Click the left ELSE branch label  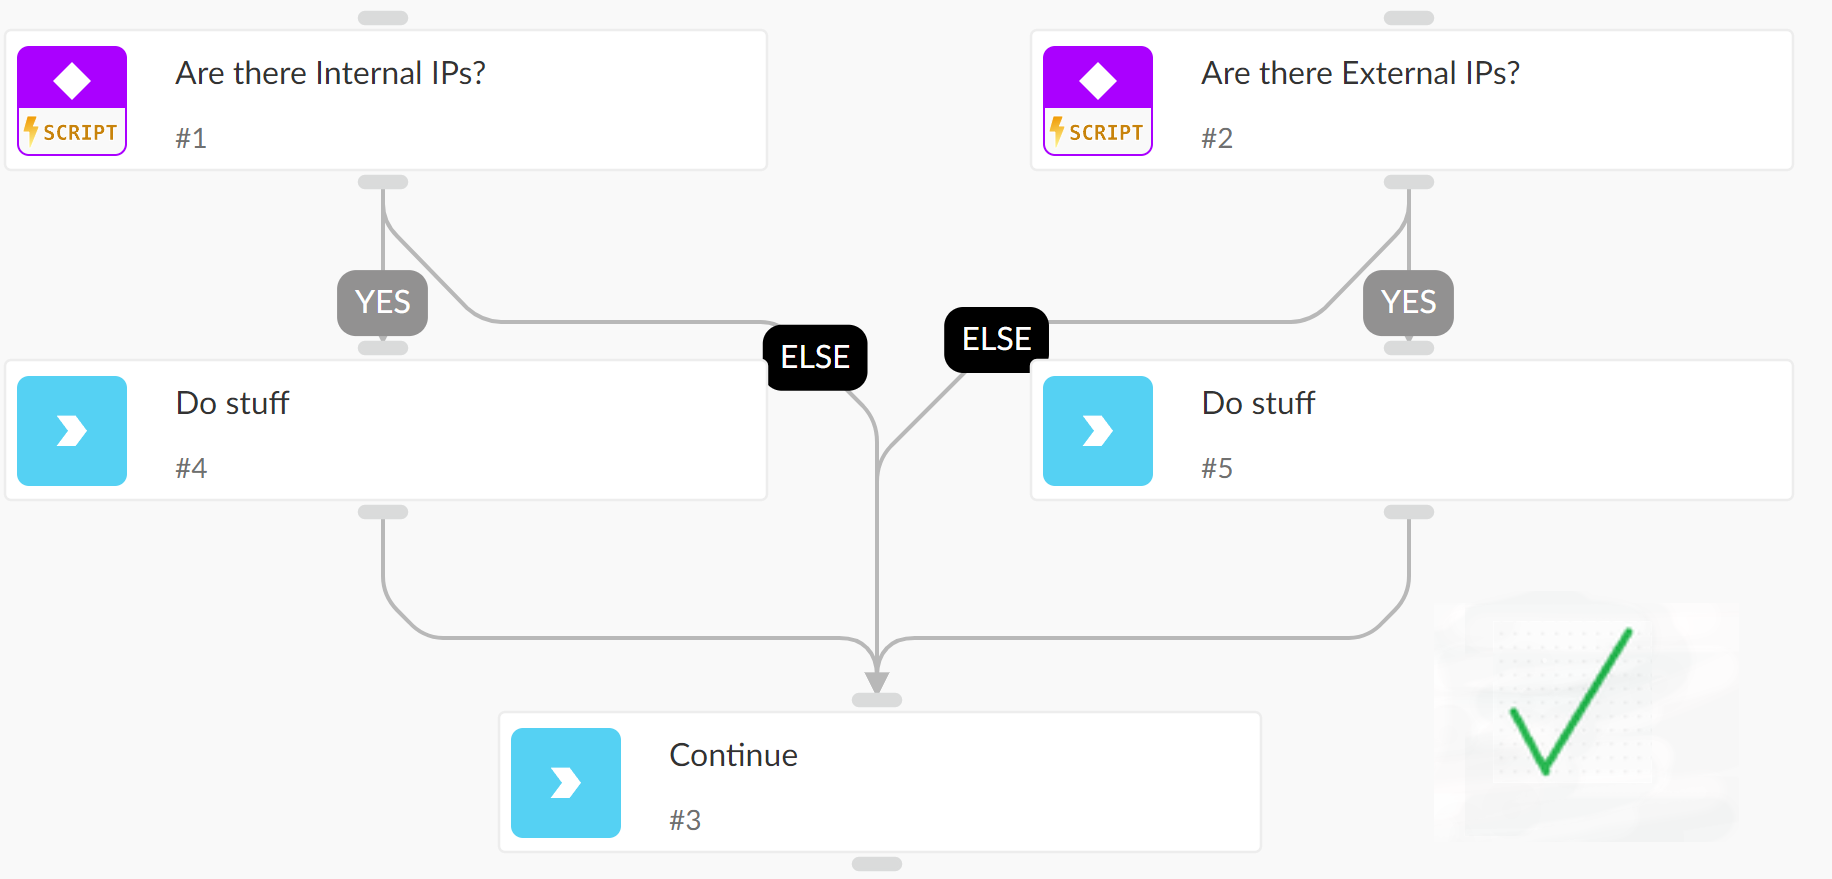coord(815,357)
